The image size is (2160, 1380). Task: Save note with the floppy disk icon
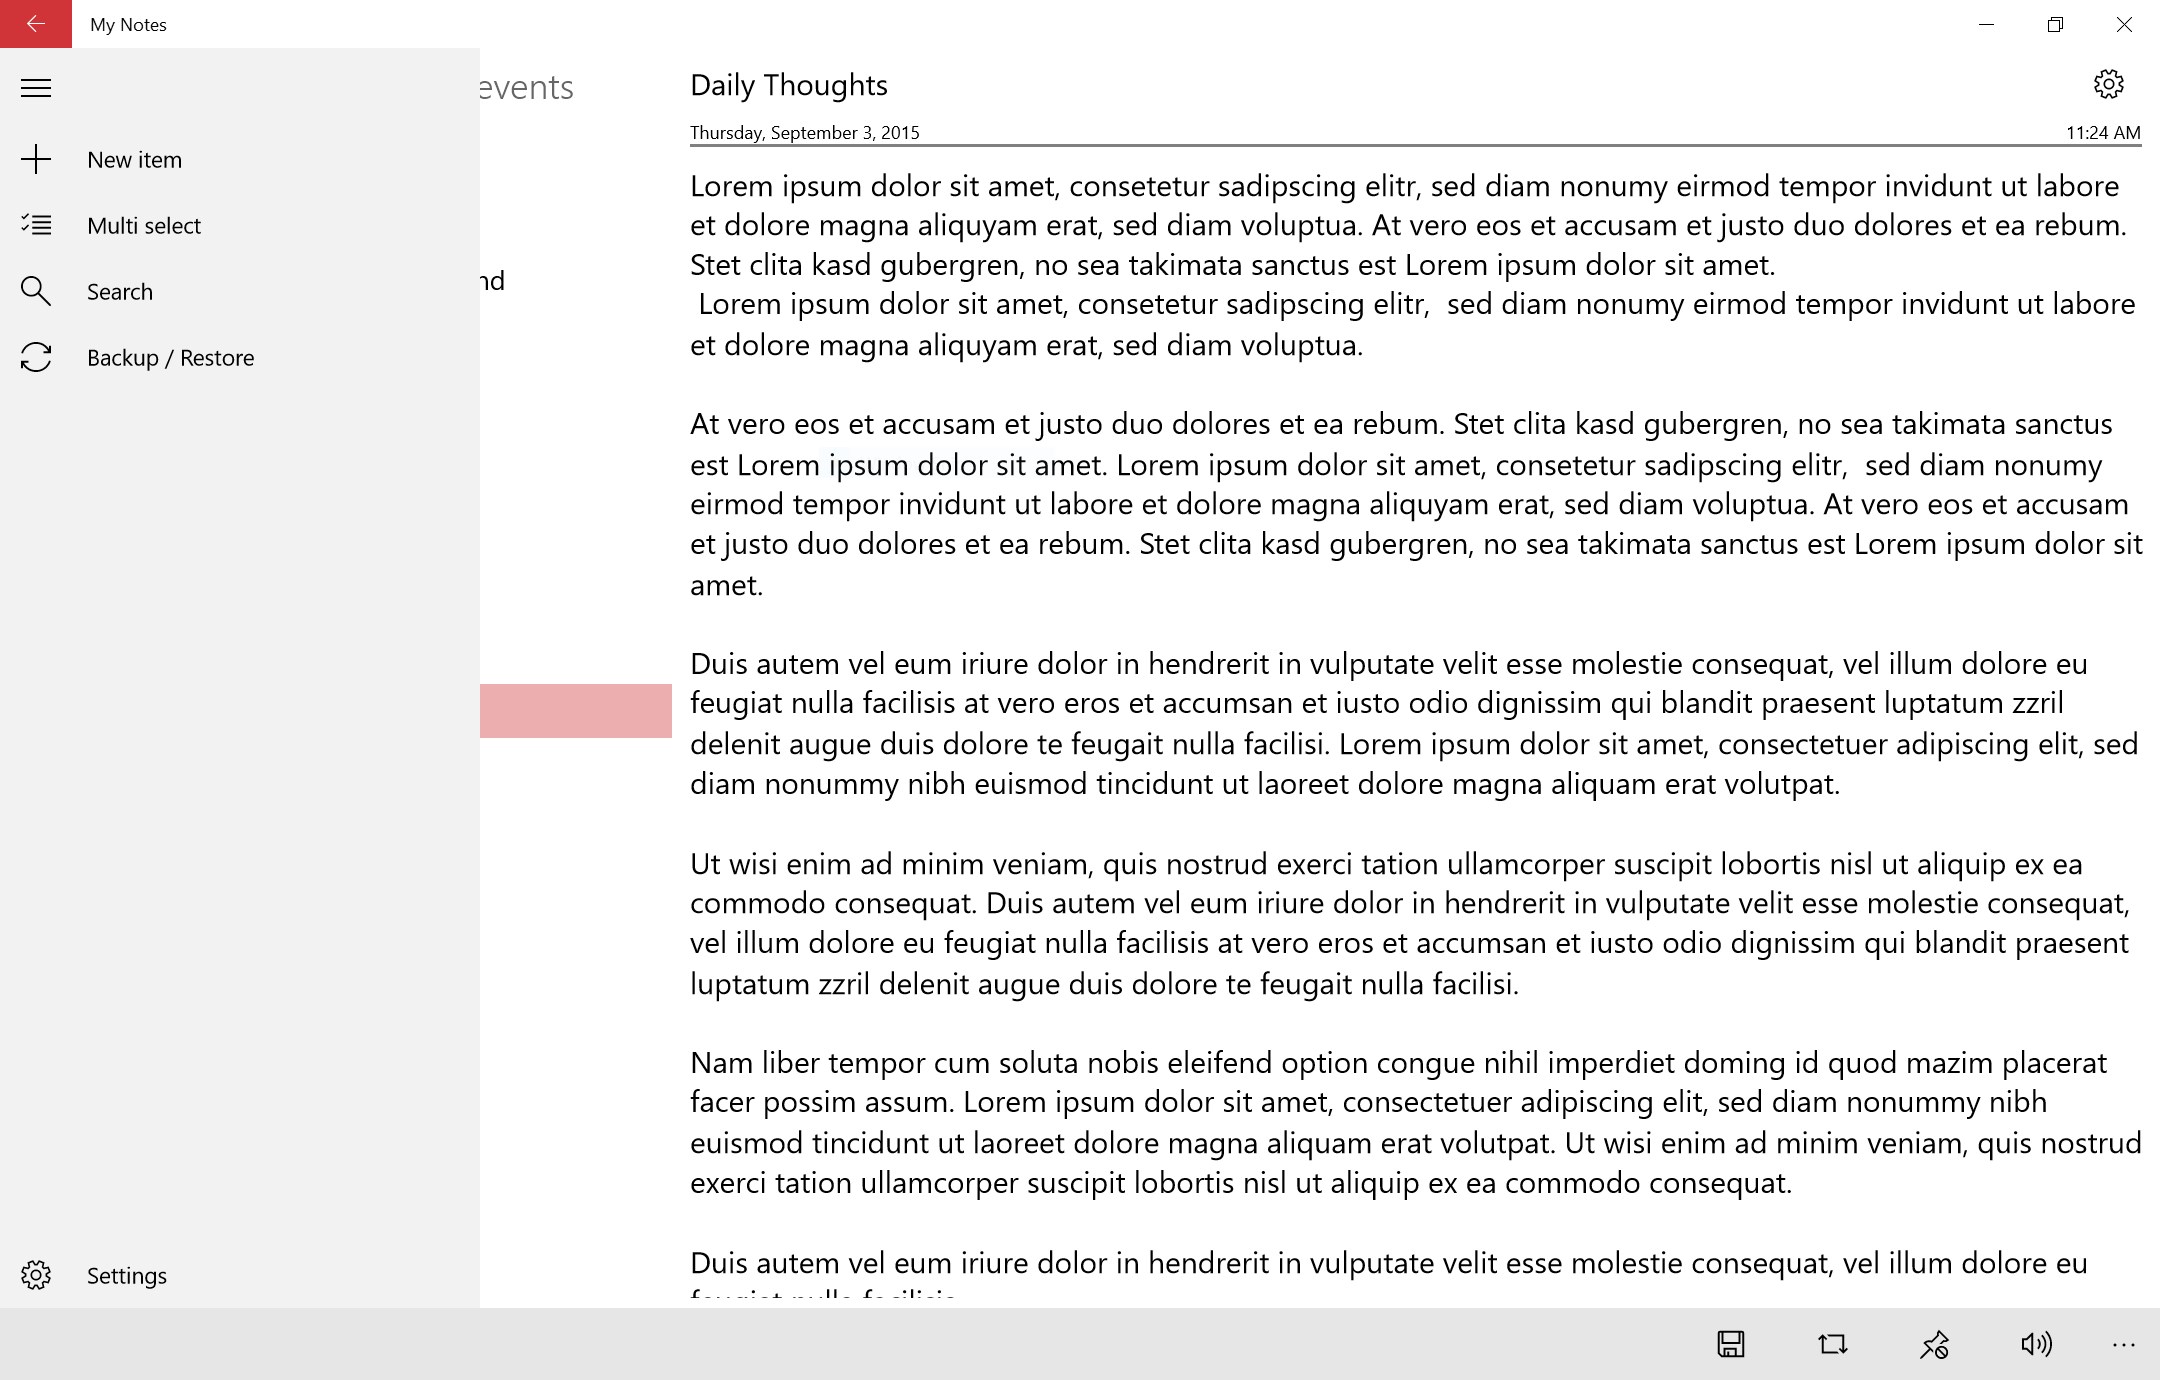point(1731,1344)
